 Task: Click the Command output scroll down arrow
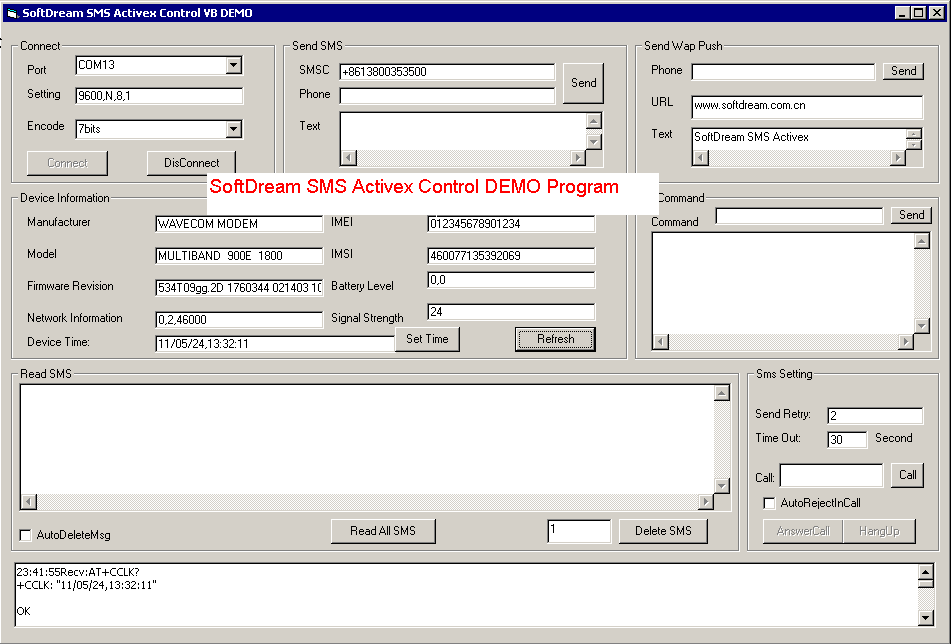(922, 326)
